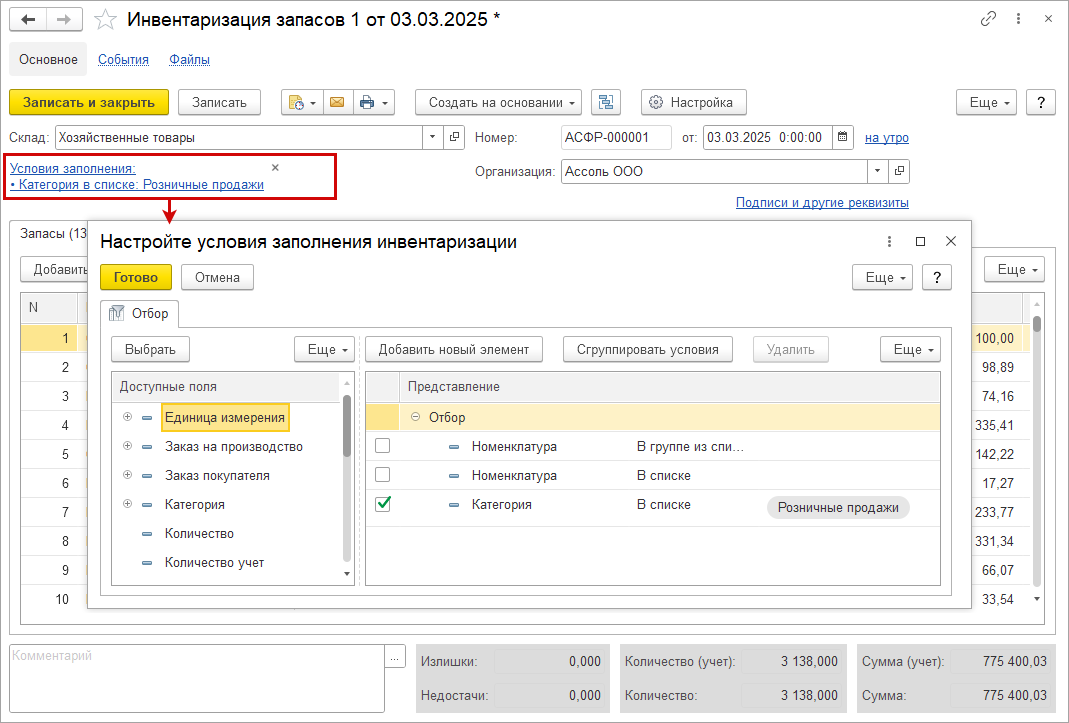Select the Количество учет field row

(225, 563)
